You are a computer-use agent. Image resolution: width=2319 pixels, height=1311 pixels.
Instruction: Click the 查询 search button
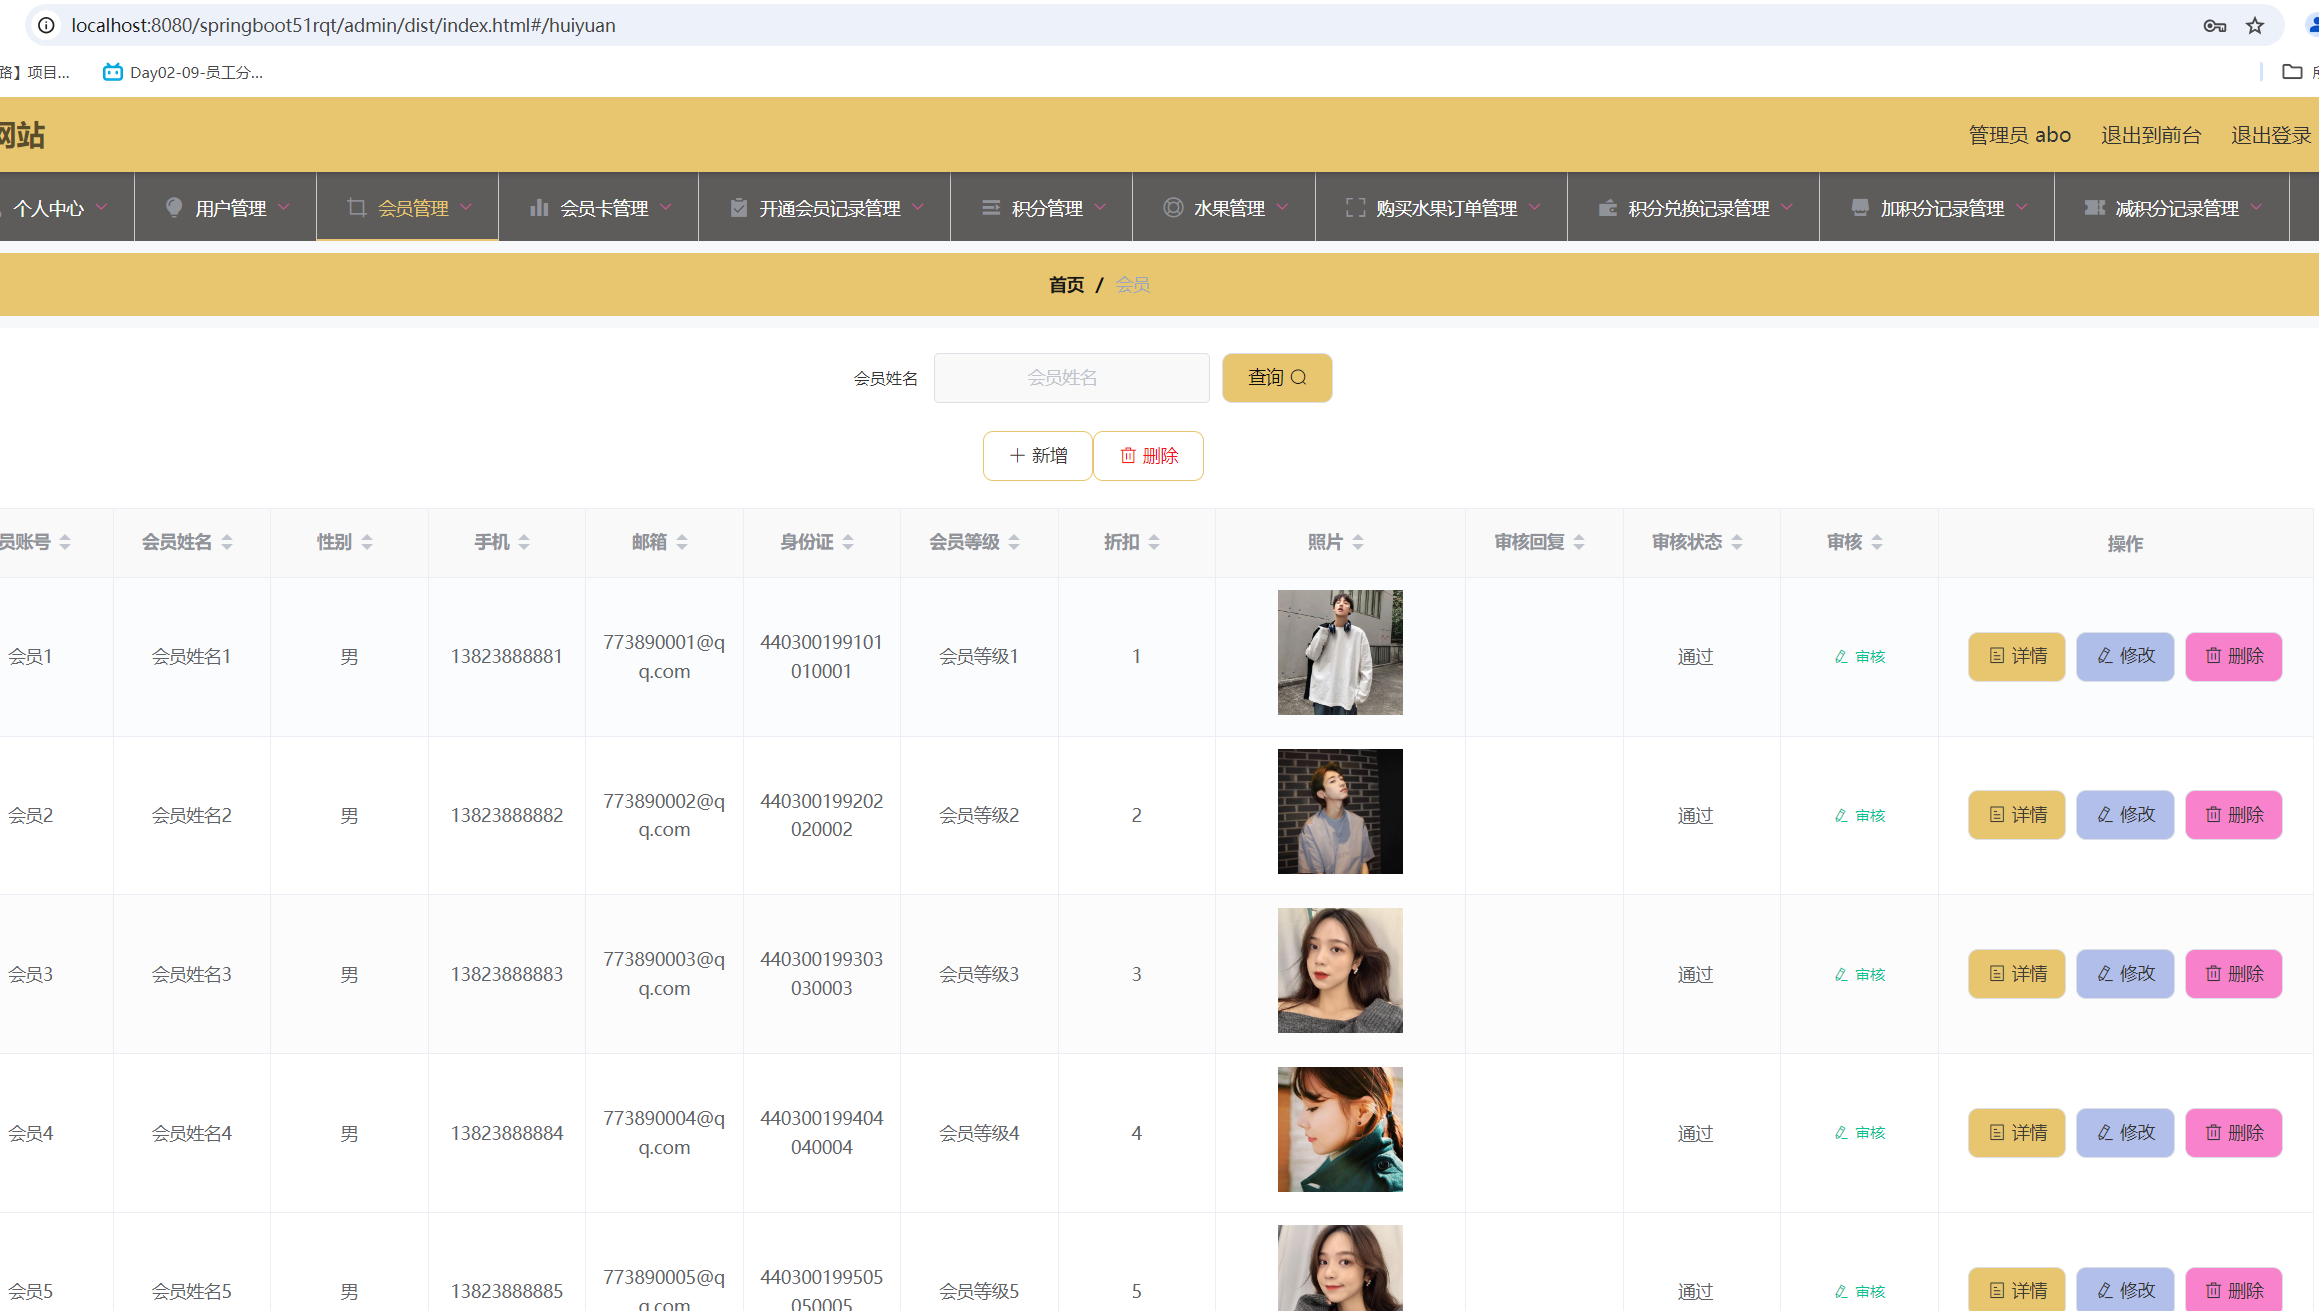tap(1276, 378)
